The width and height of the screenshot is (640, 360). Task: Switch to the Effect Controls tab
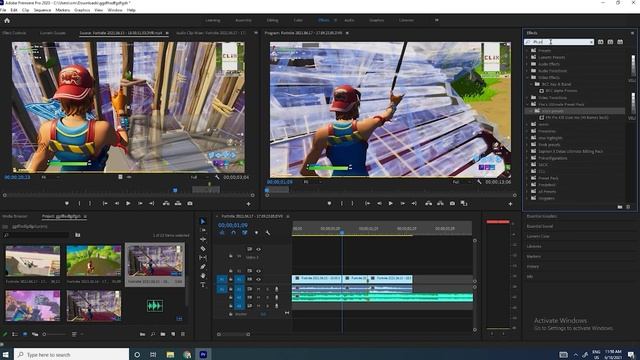pyautogui.click(x=14, y=33)
